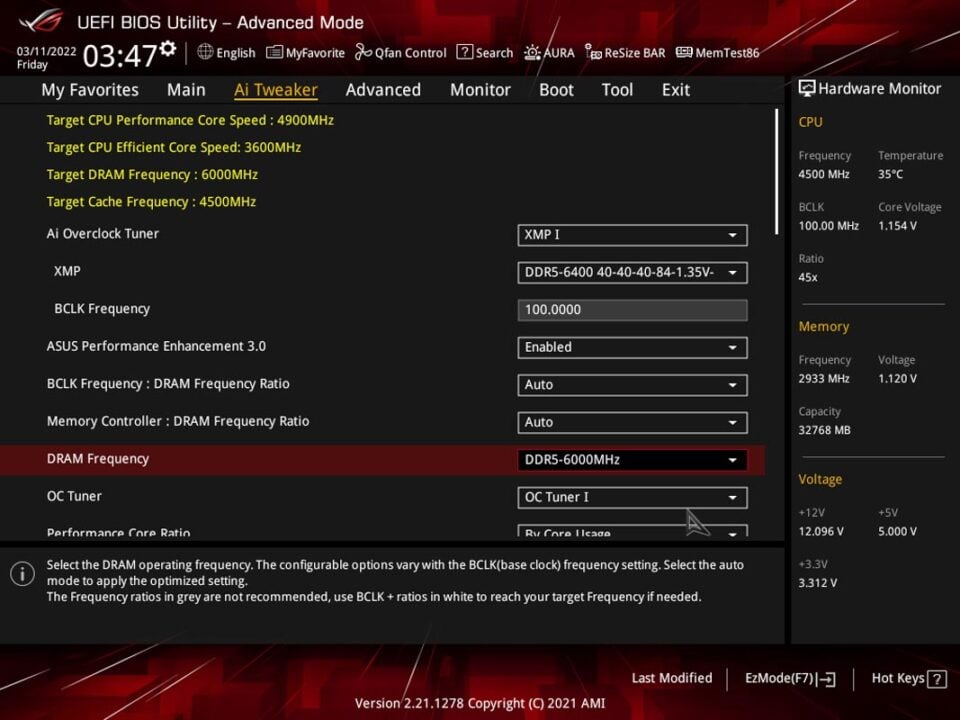The image size is (960, 720).
Task: Switch to the Main tab
Action: (x=186, y=90)
